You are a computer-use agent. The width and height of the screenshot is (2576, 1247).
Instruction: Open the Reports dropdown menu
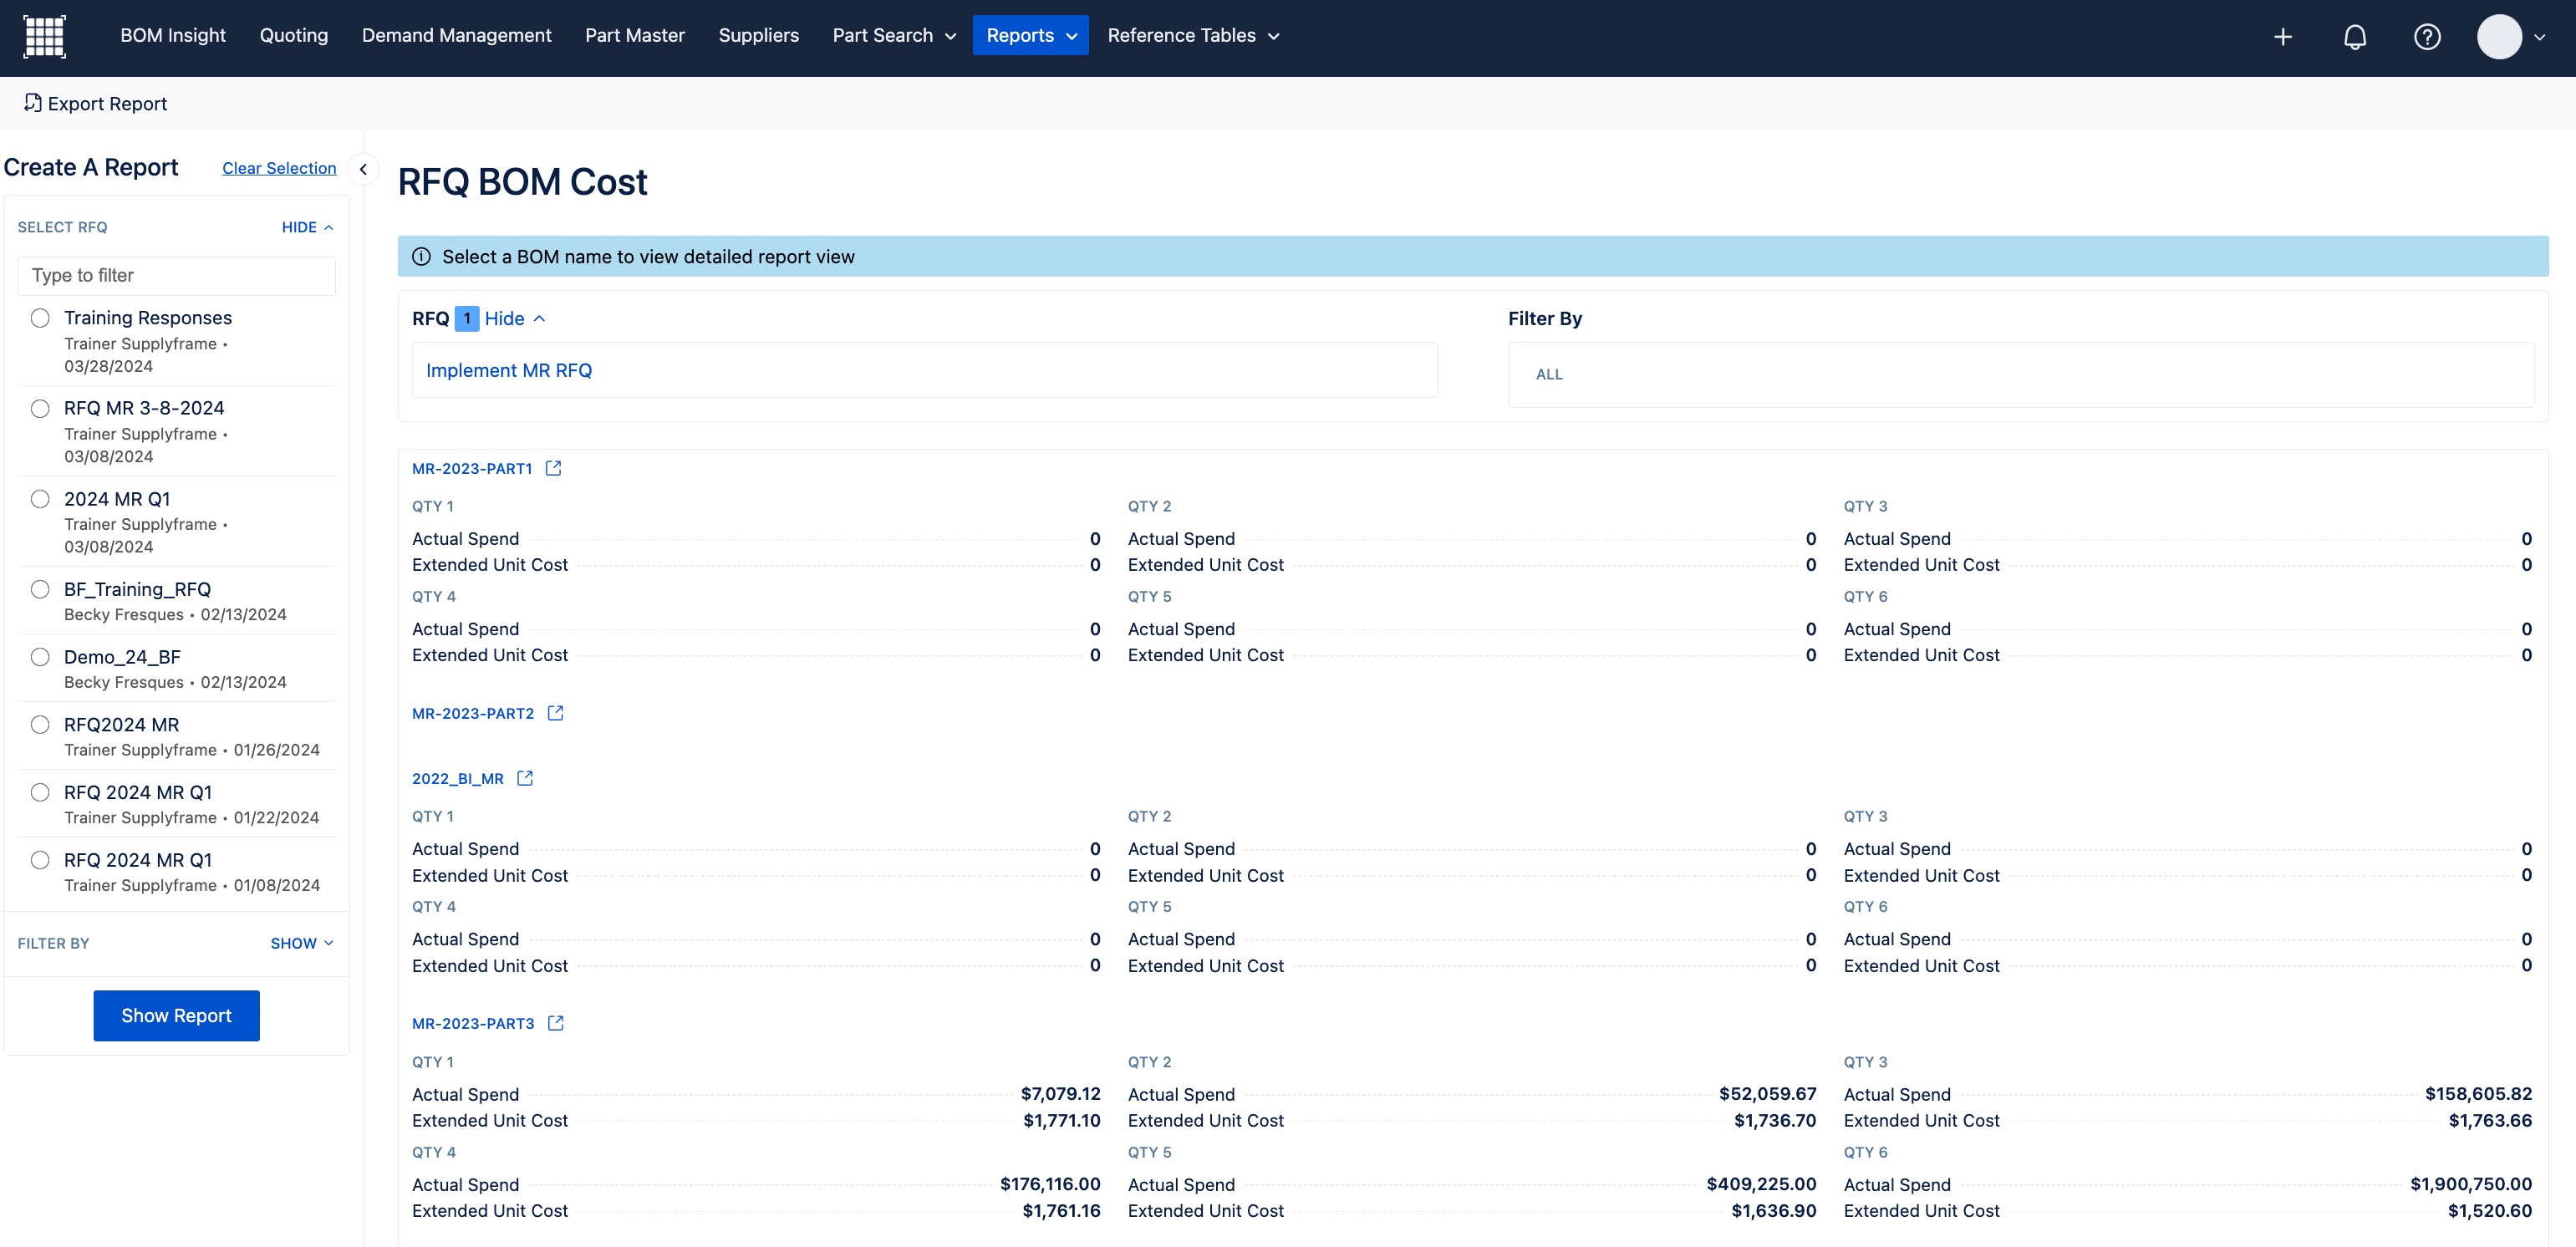(1030, 36)
